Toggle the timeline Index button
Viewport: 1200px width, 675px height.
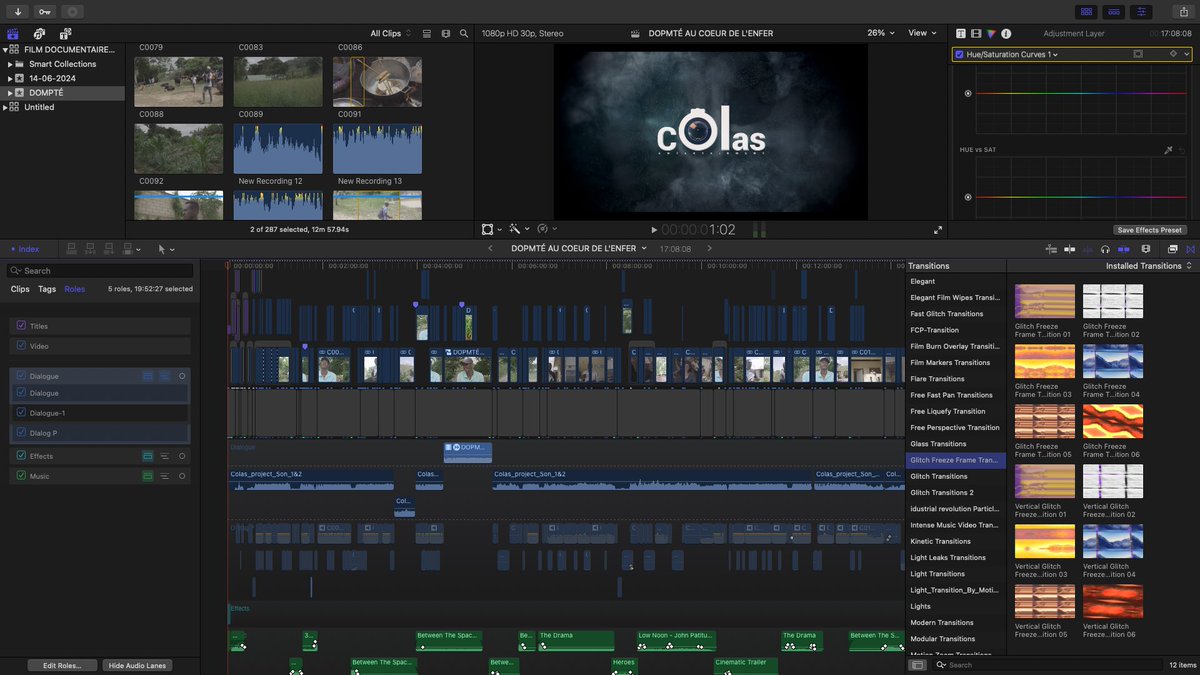click(24, 249)
